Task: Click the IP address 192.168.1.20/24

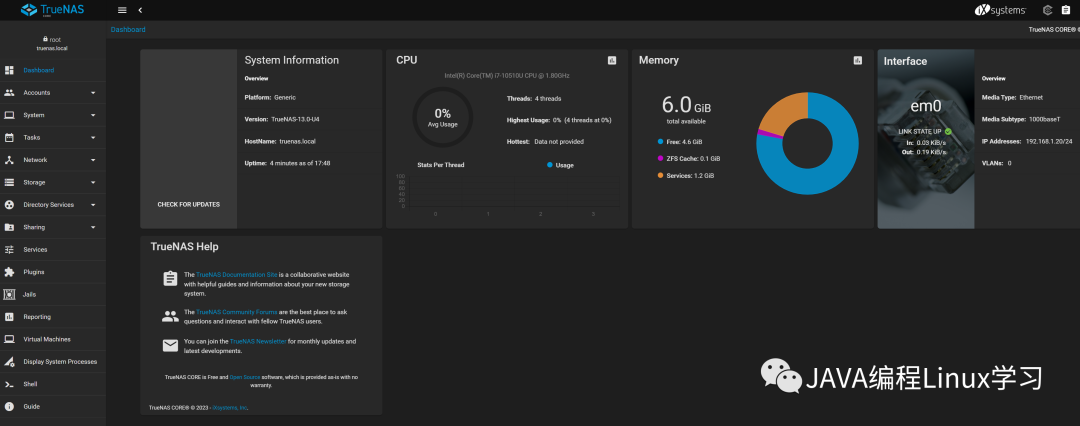Action: 1048,141
